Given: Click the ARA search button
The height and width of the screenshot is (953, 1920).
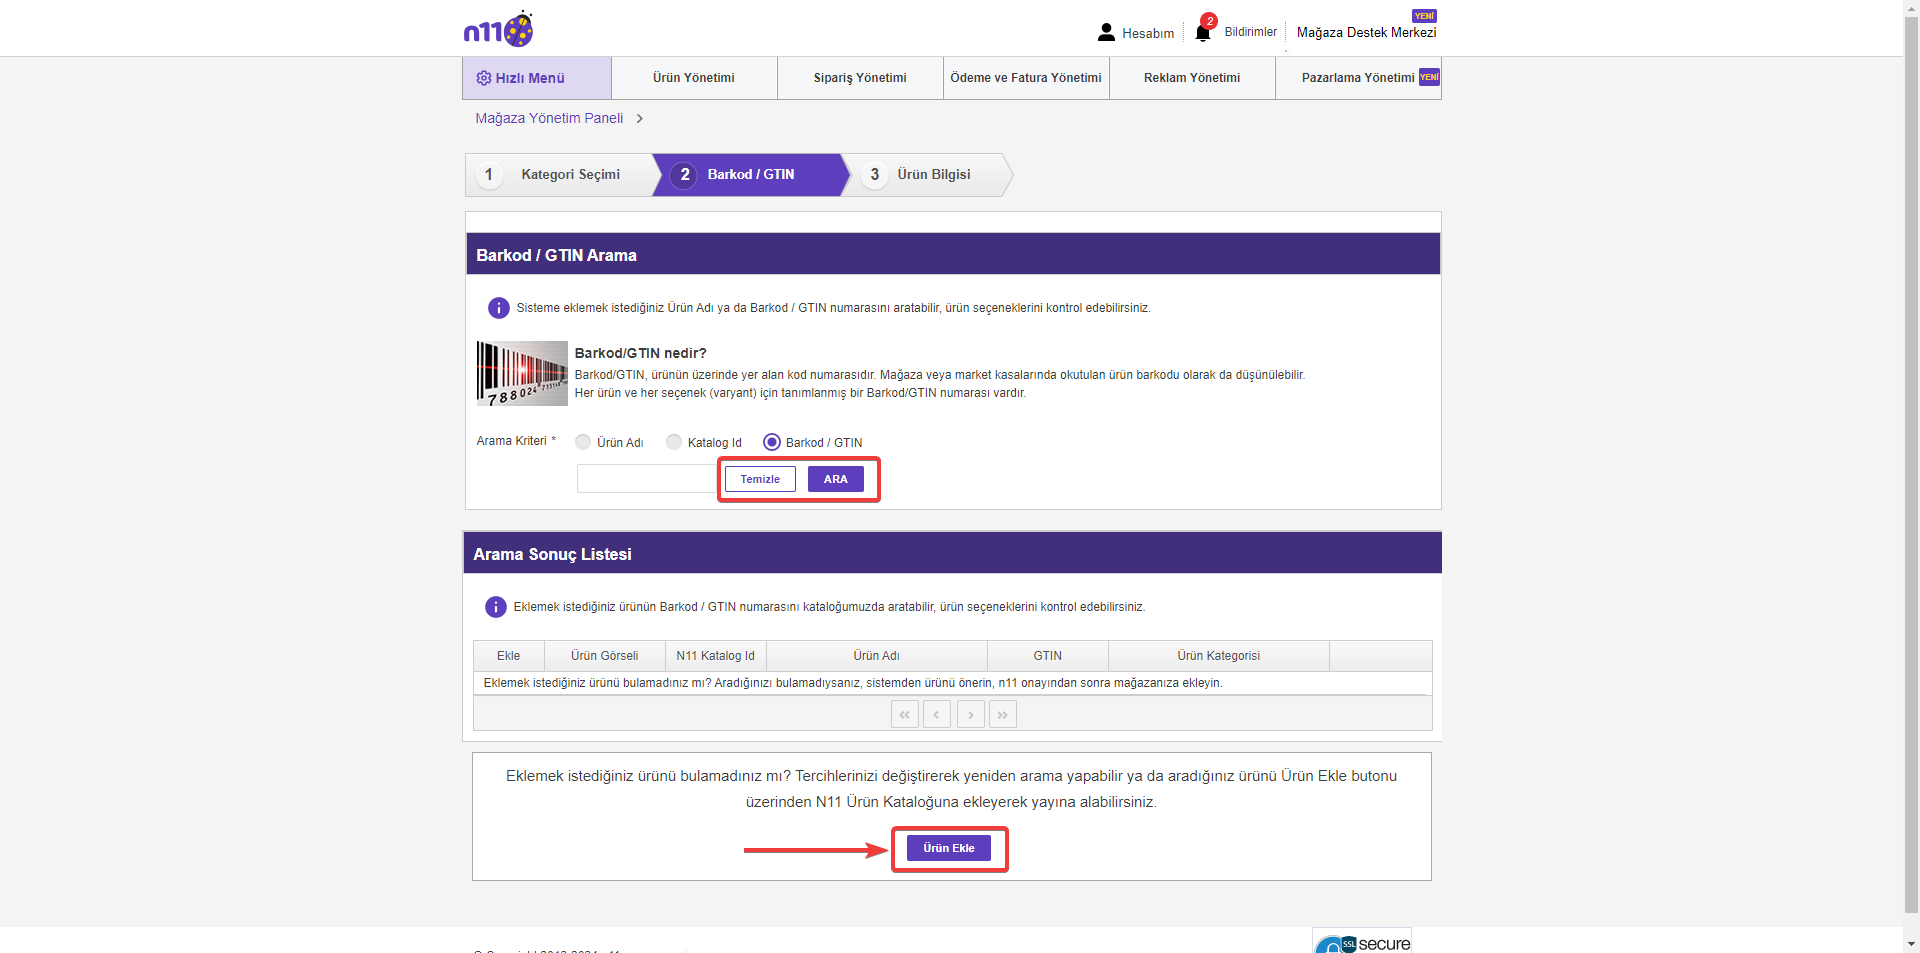Looking at the screenshot, I should click(836, 479).
